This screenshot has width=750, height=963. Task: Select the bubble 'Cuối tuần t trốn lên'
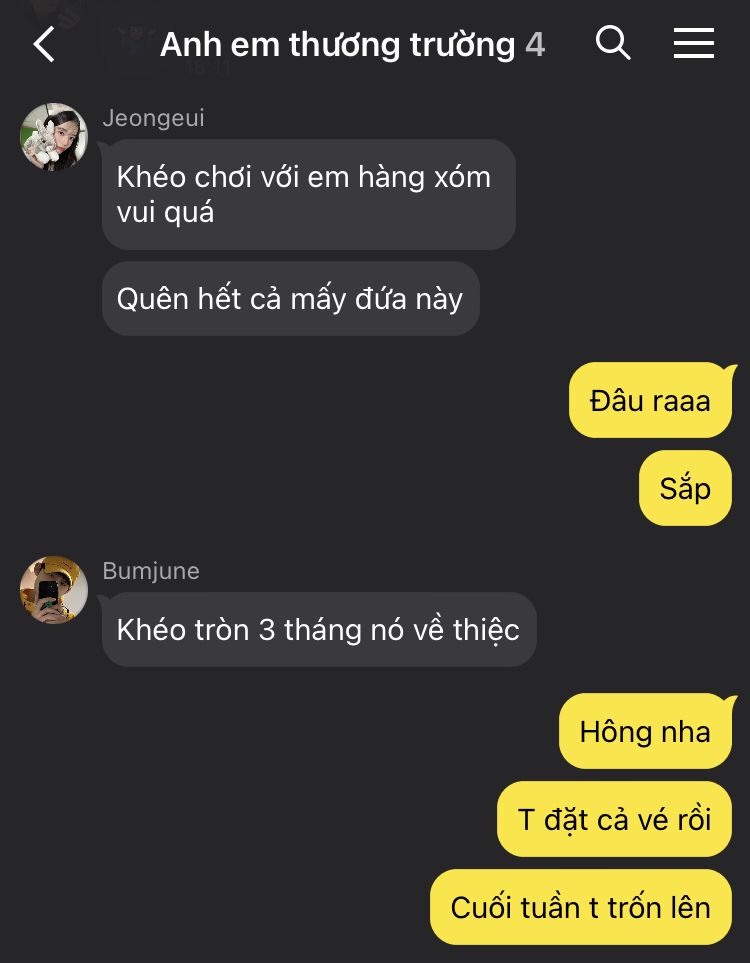pos(581,907)
